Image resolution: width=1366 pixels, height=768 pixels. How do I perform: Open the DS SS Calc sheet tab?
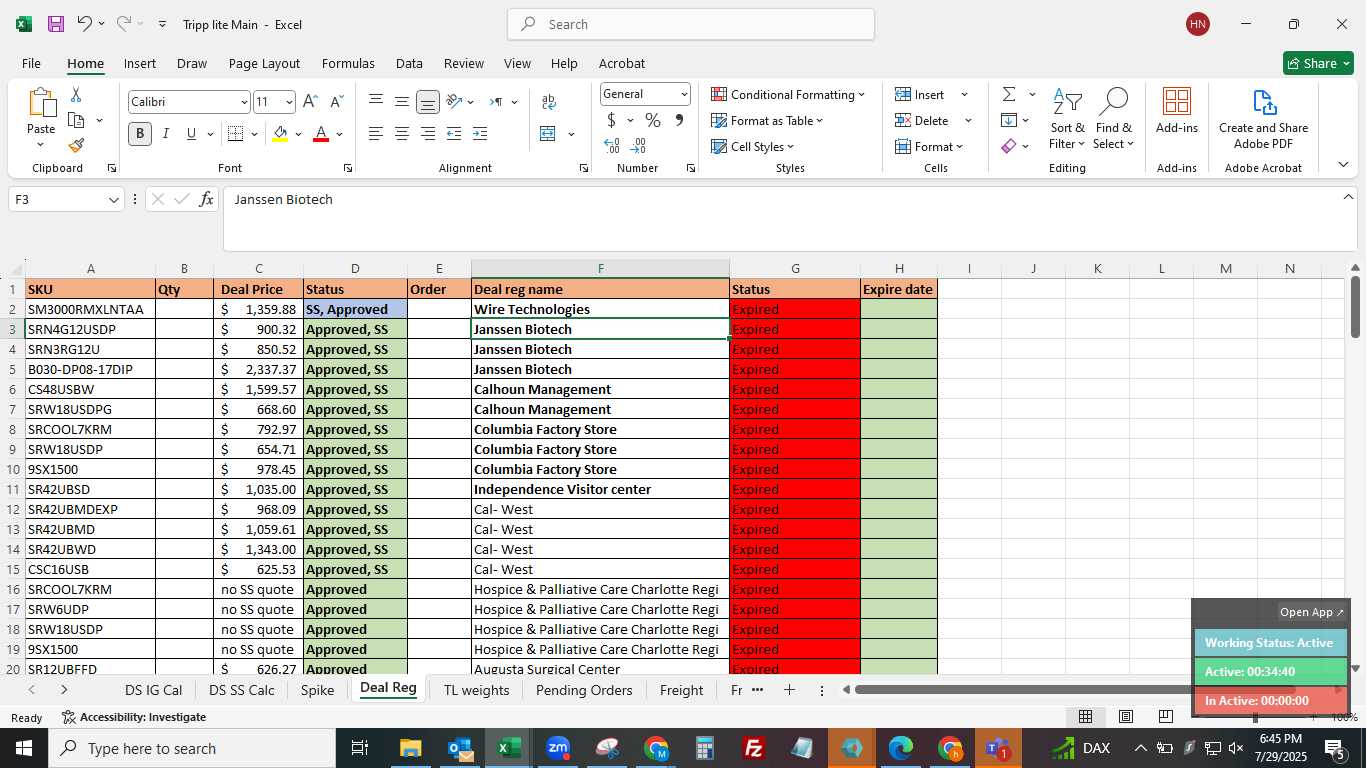click(242, 690)
